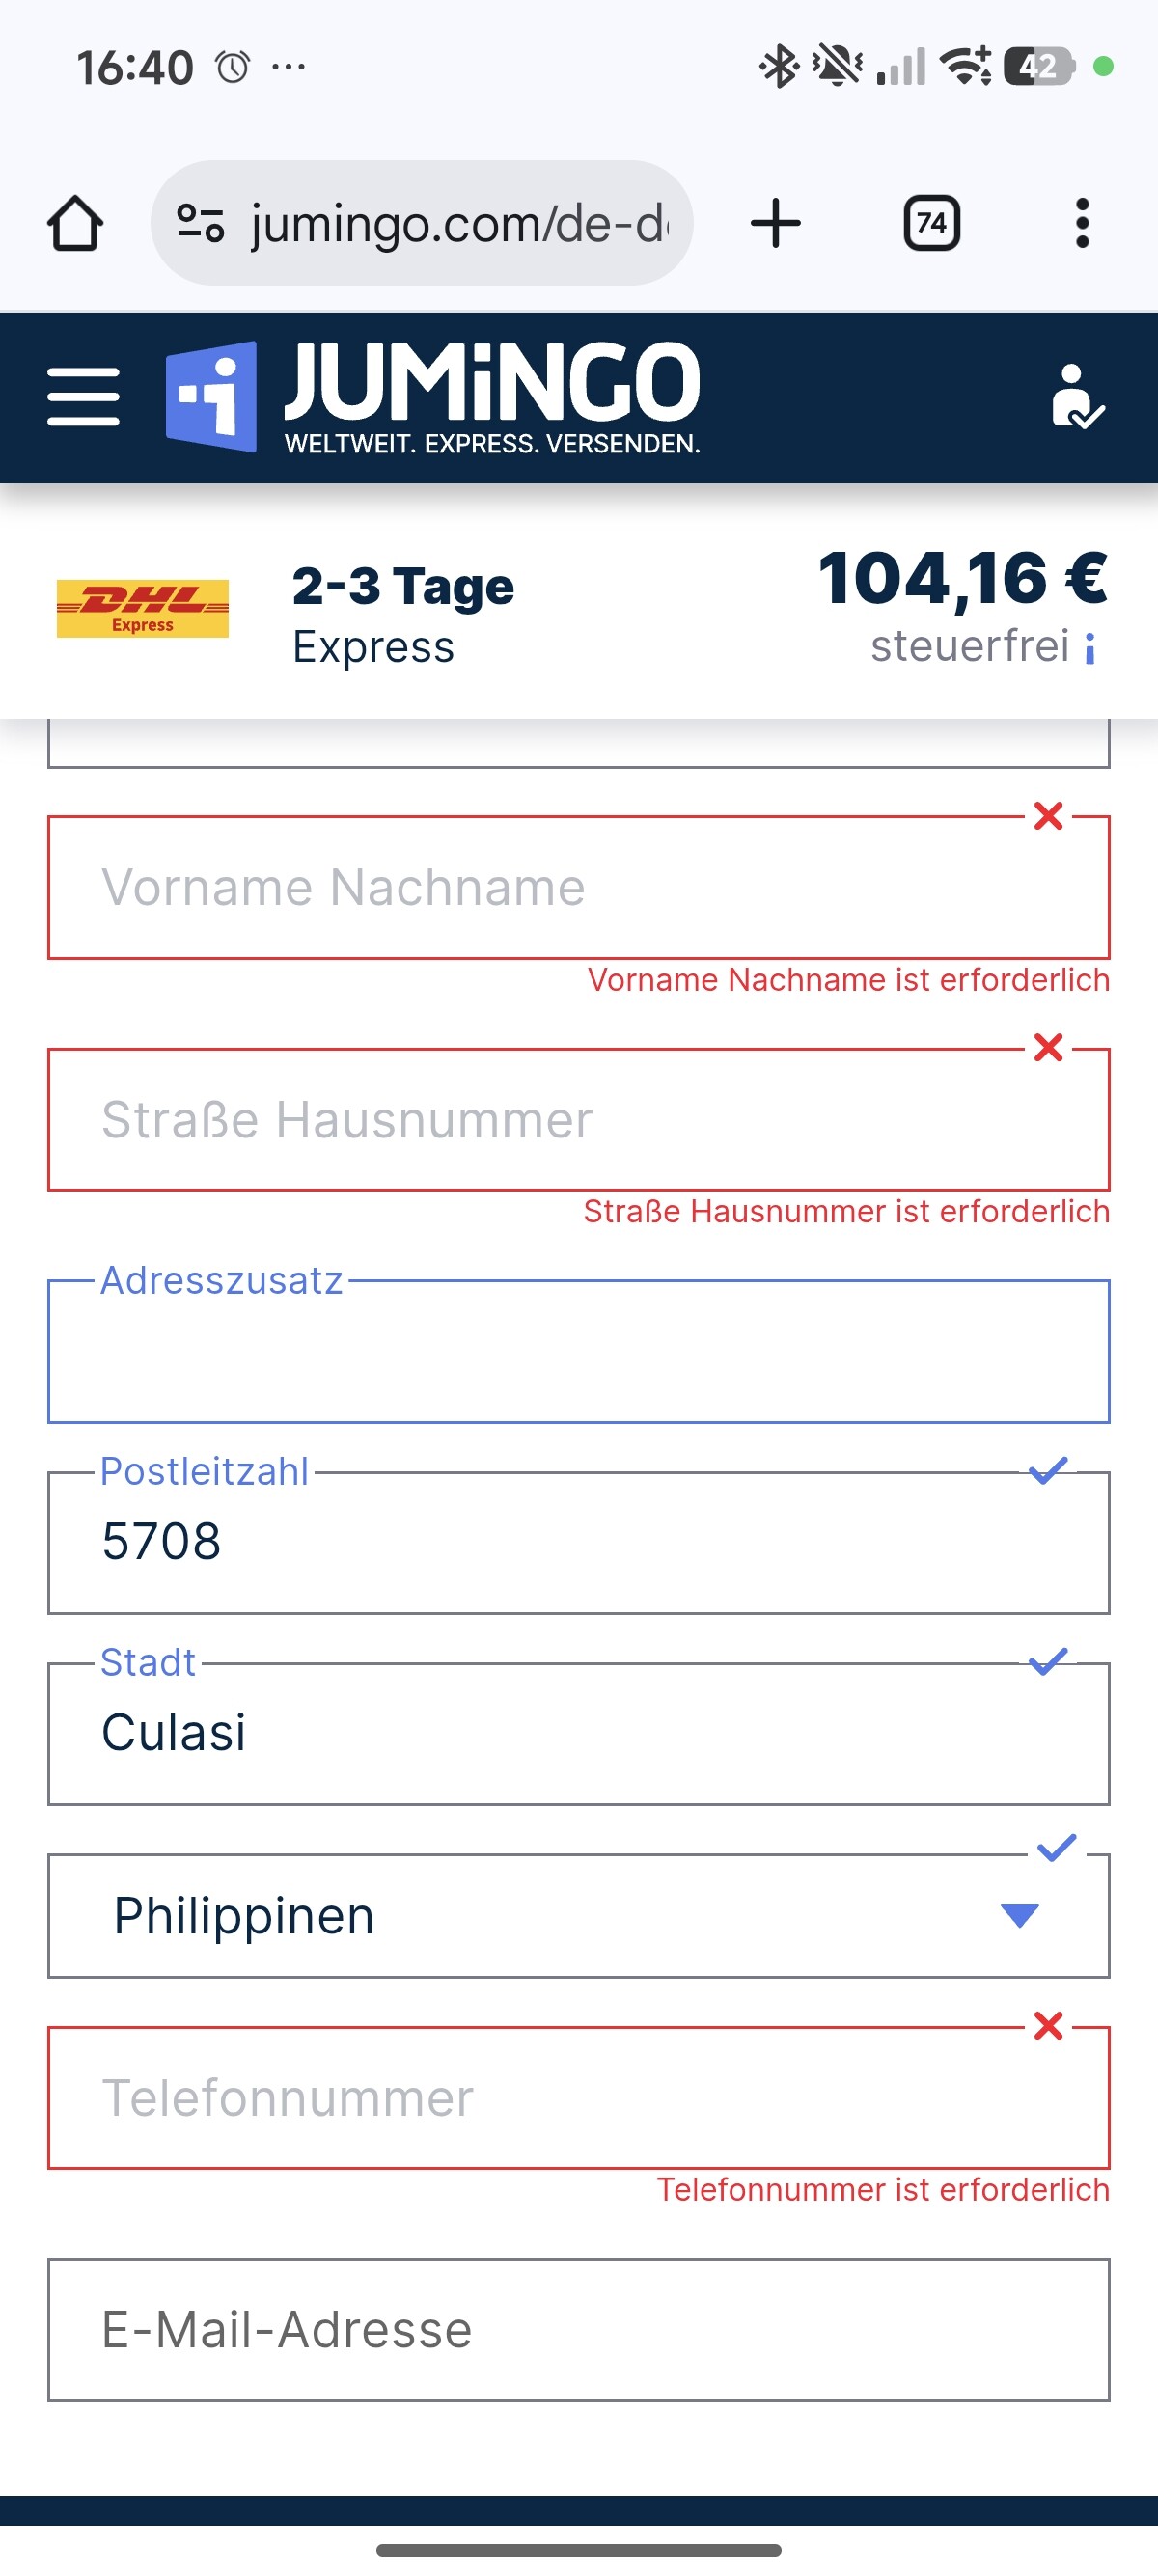Click the country dropdown arrow
This screenshot has width=1158, height=2576.
1019,1914
